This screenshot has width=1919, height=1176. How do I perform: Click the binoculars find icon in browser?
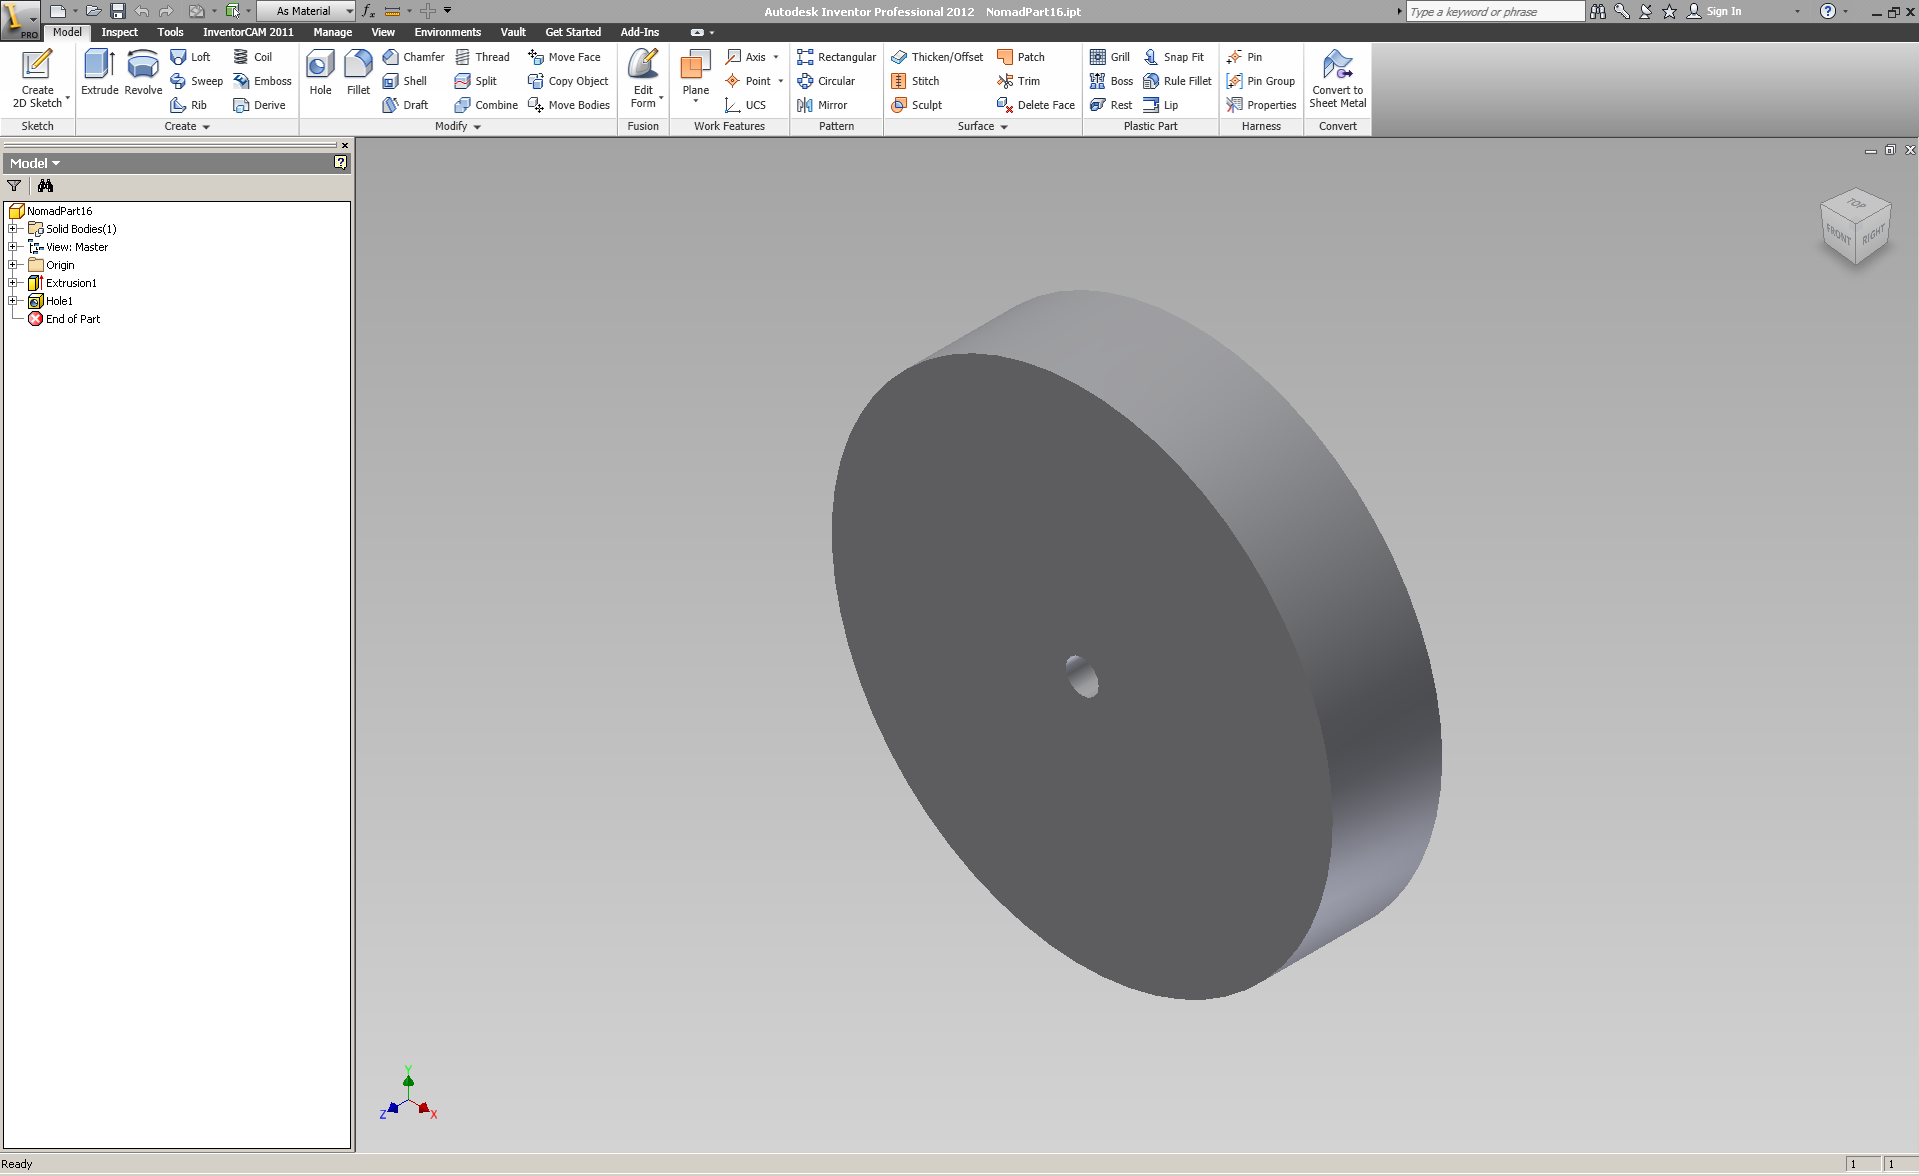(x=45, y=186)
